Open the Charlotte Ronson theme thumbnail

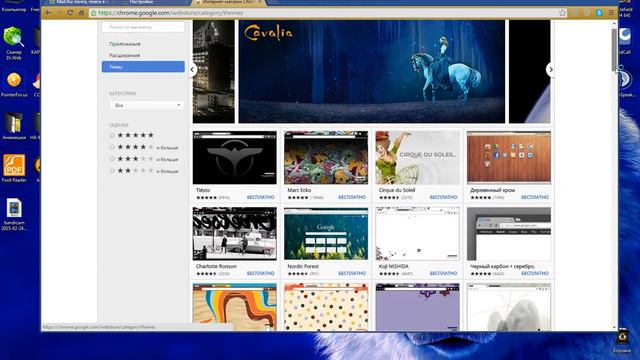click(235, 233)
